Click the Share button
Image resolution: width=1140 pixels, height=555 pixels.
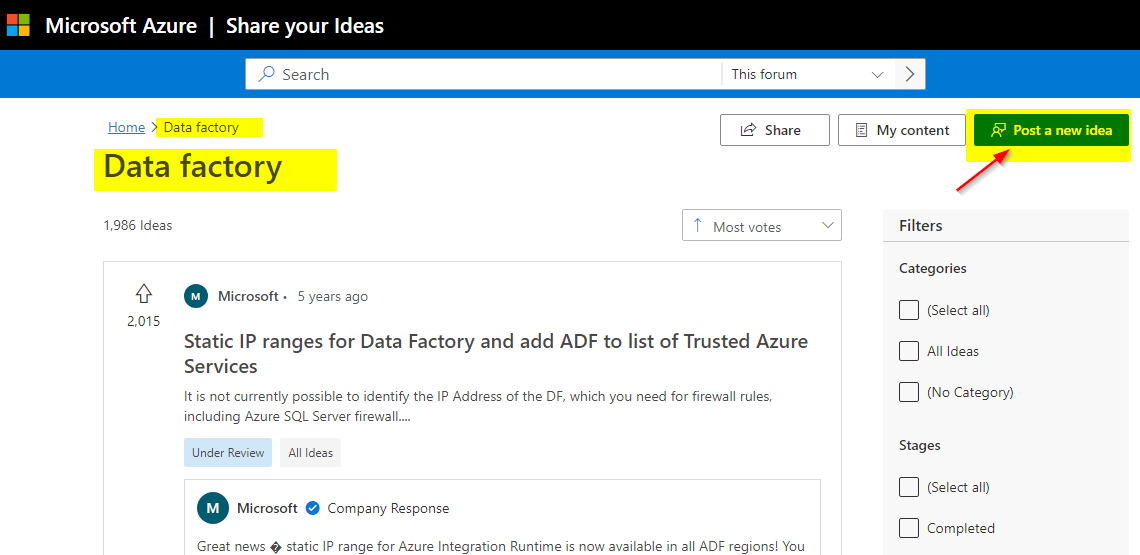(x=774, y=130)
